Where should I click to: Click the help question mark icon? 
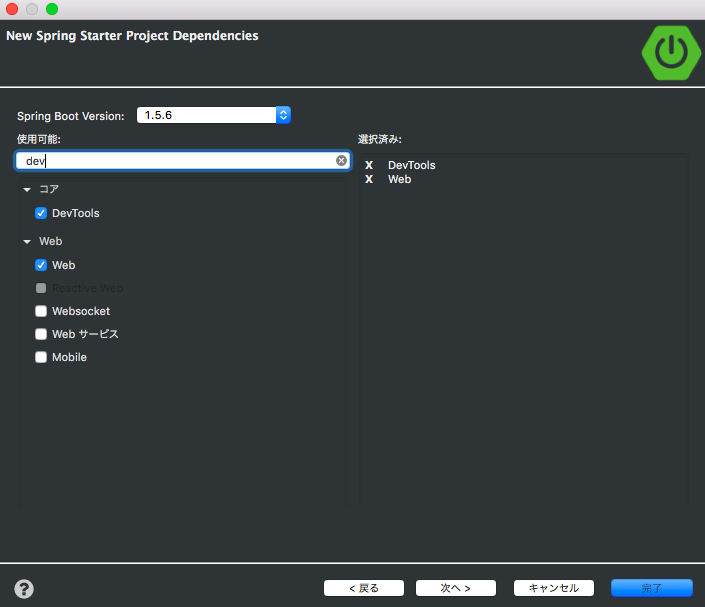coord(24,589)
